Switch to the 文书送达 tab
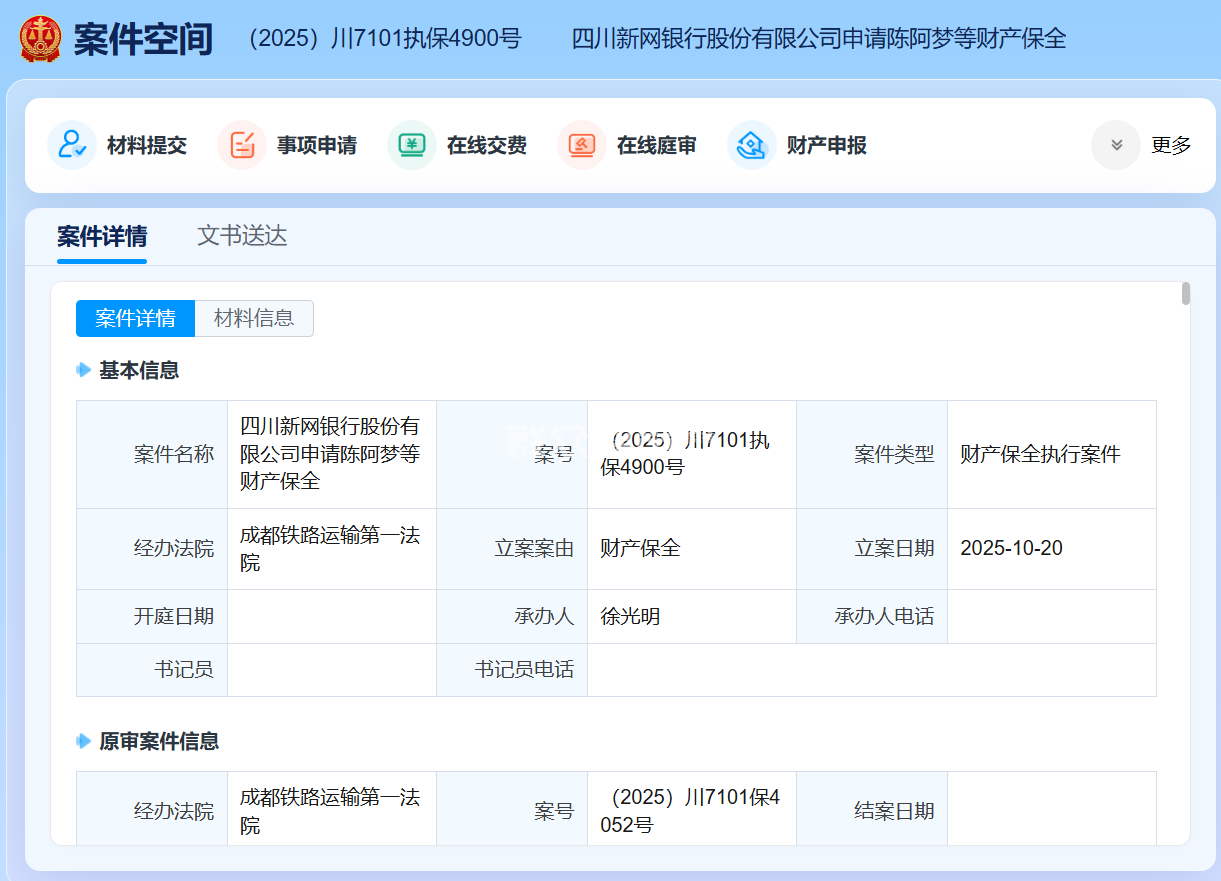 click(242, 236)
